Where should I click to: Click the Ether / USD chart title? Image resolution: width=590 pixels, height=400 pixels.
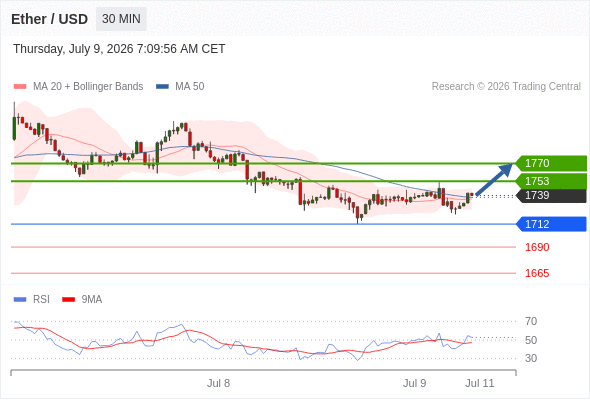49,19
